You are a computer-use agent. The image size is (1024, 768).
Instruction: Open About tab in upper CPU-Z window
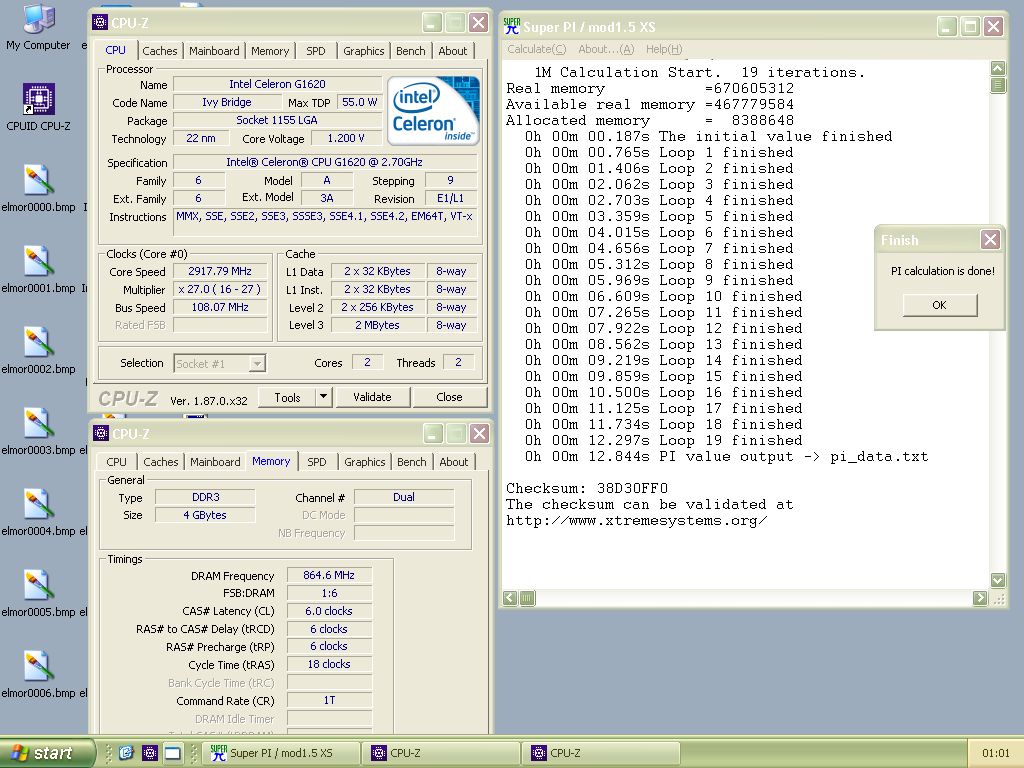click(453, 51)
